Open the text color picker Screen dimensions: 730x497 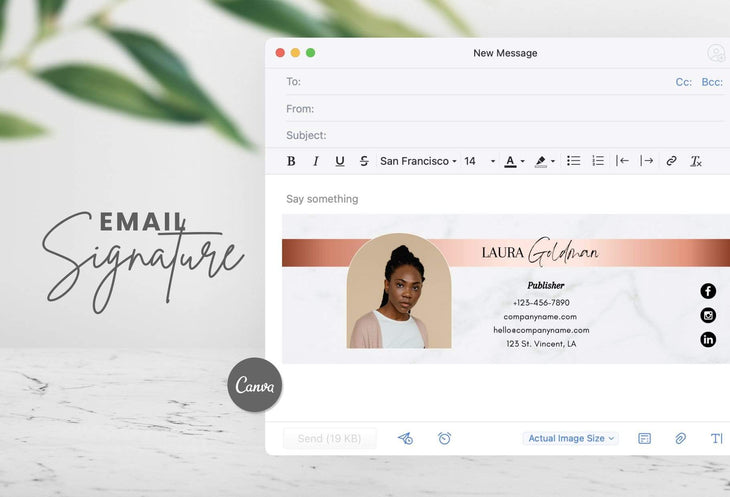[x=514, y=161]
